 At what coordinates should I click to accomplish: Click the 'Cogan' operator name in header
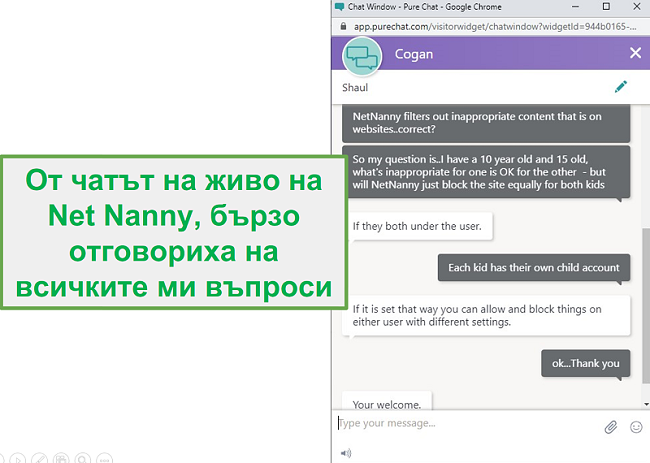pos(414,54)
